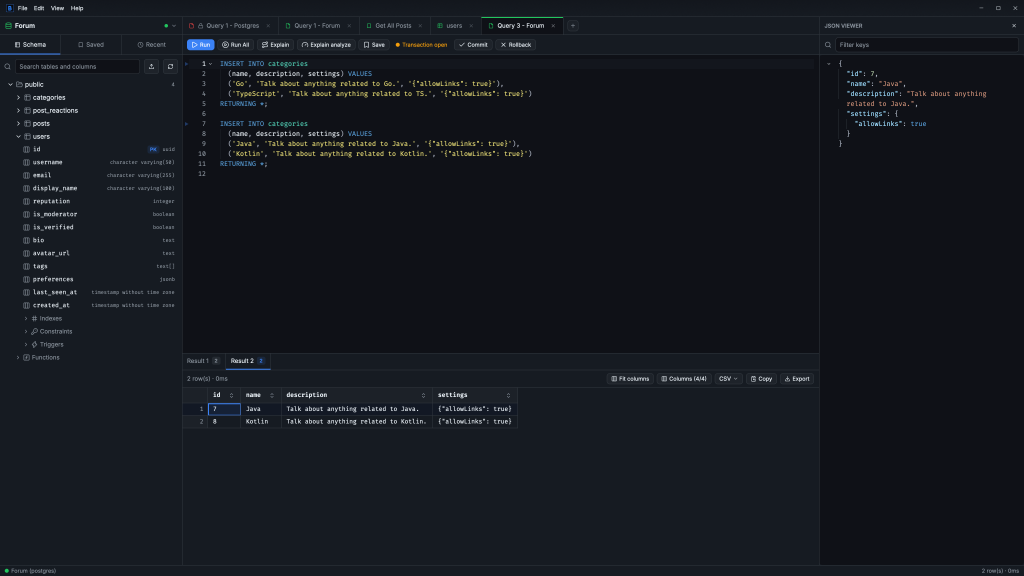Switch to the Result 2 tab

(x=248, y=361)
